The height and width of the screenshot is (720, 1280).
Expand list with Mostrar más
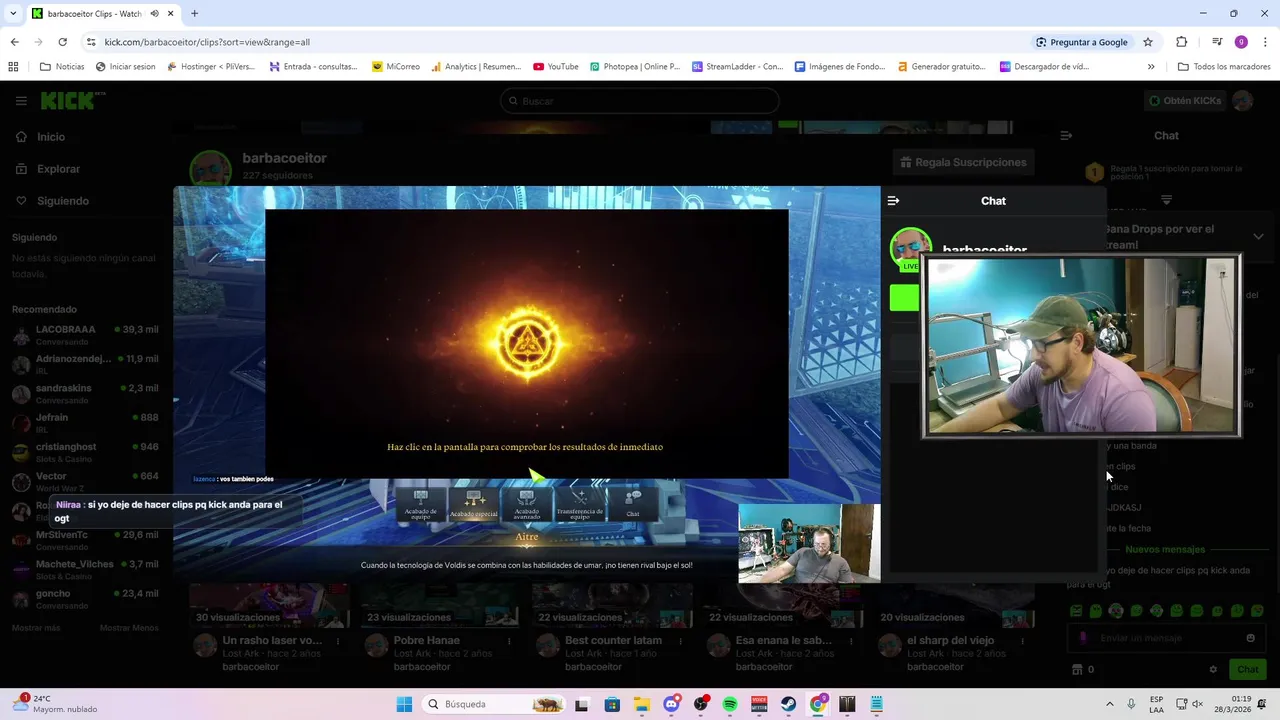[36, 628]
